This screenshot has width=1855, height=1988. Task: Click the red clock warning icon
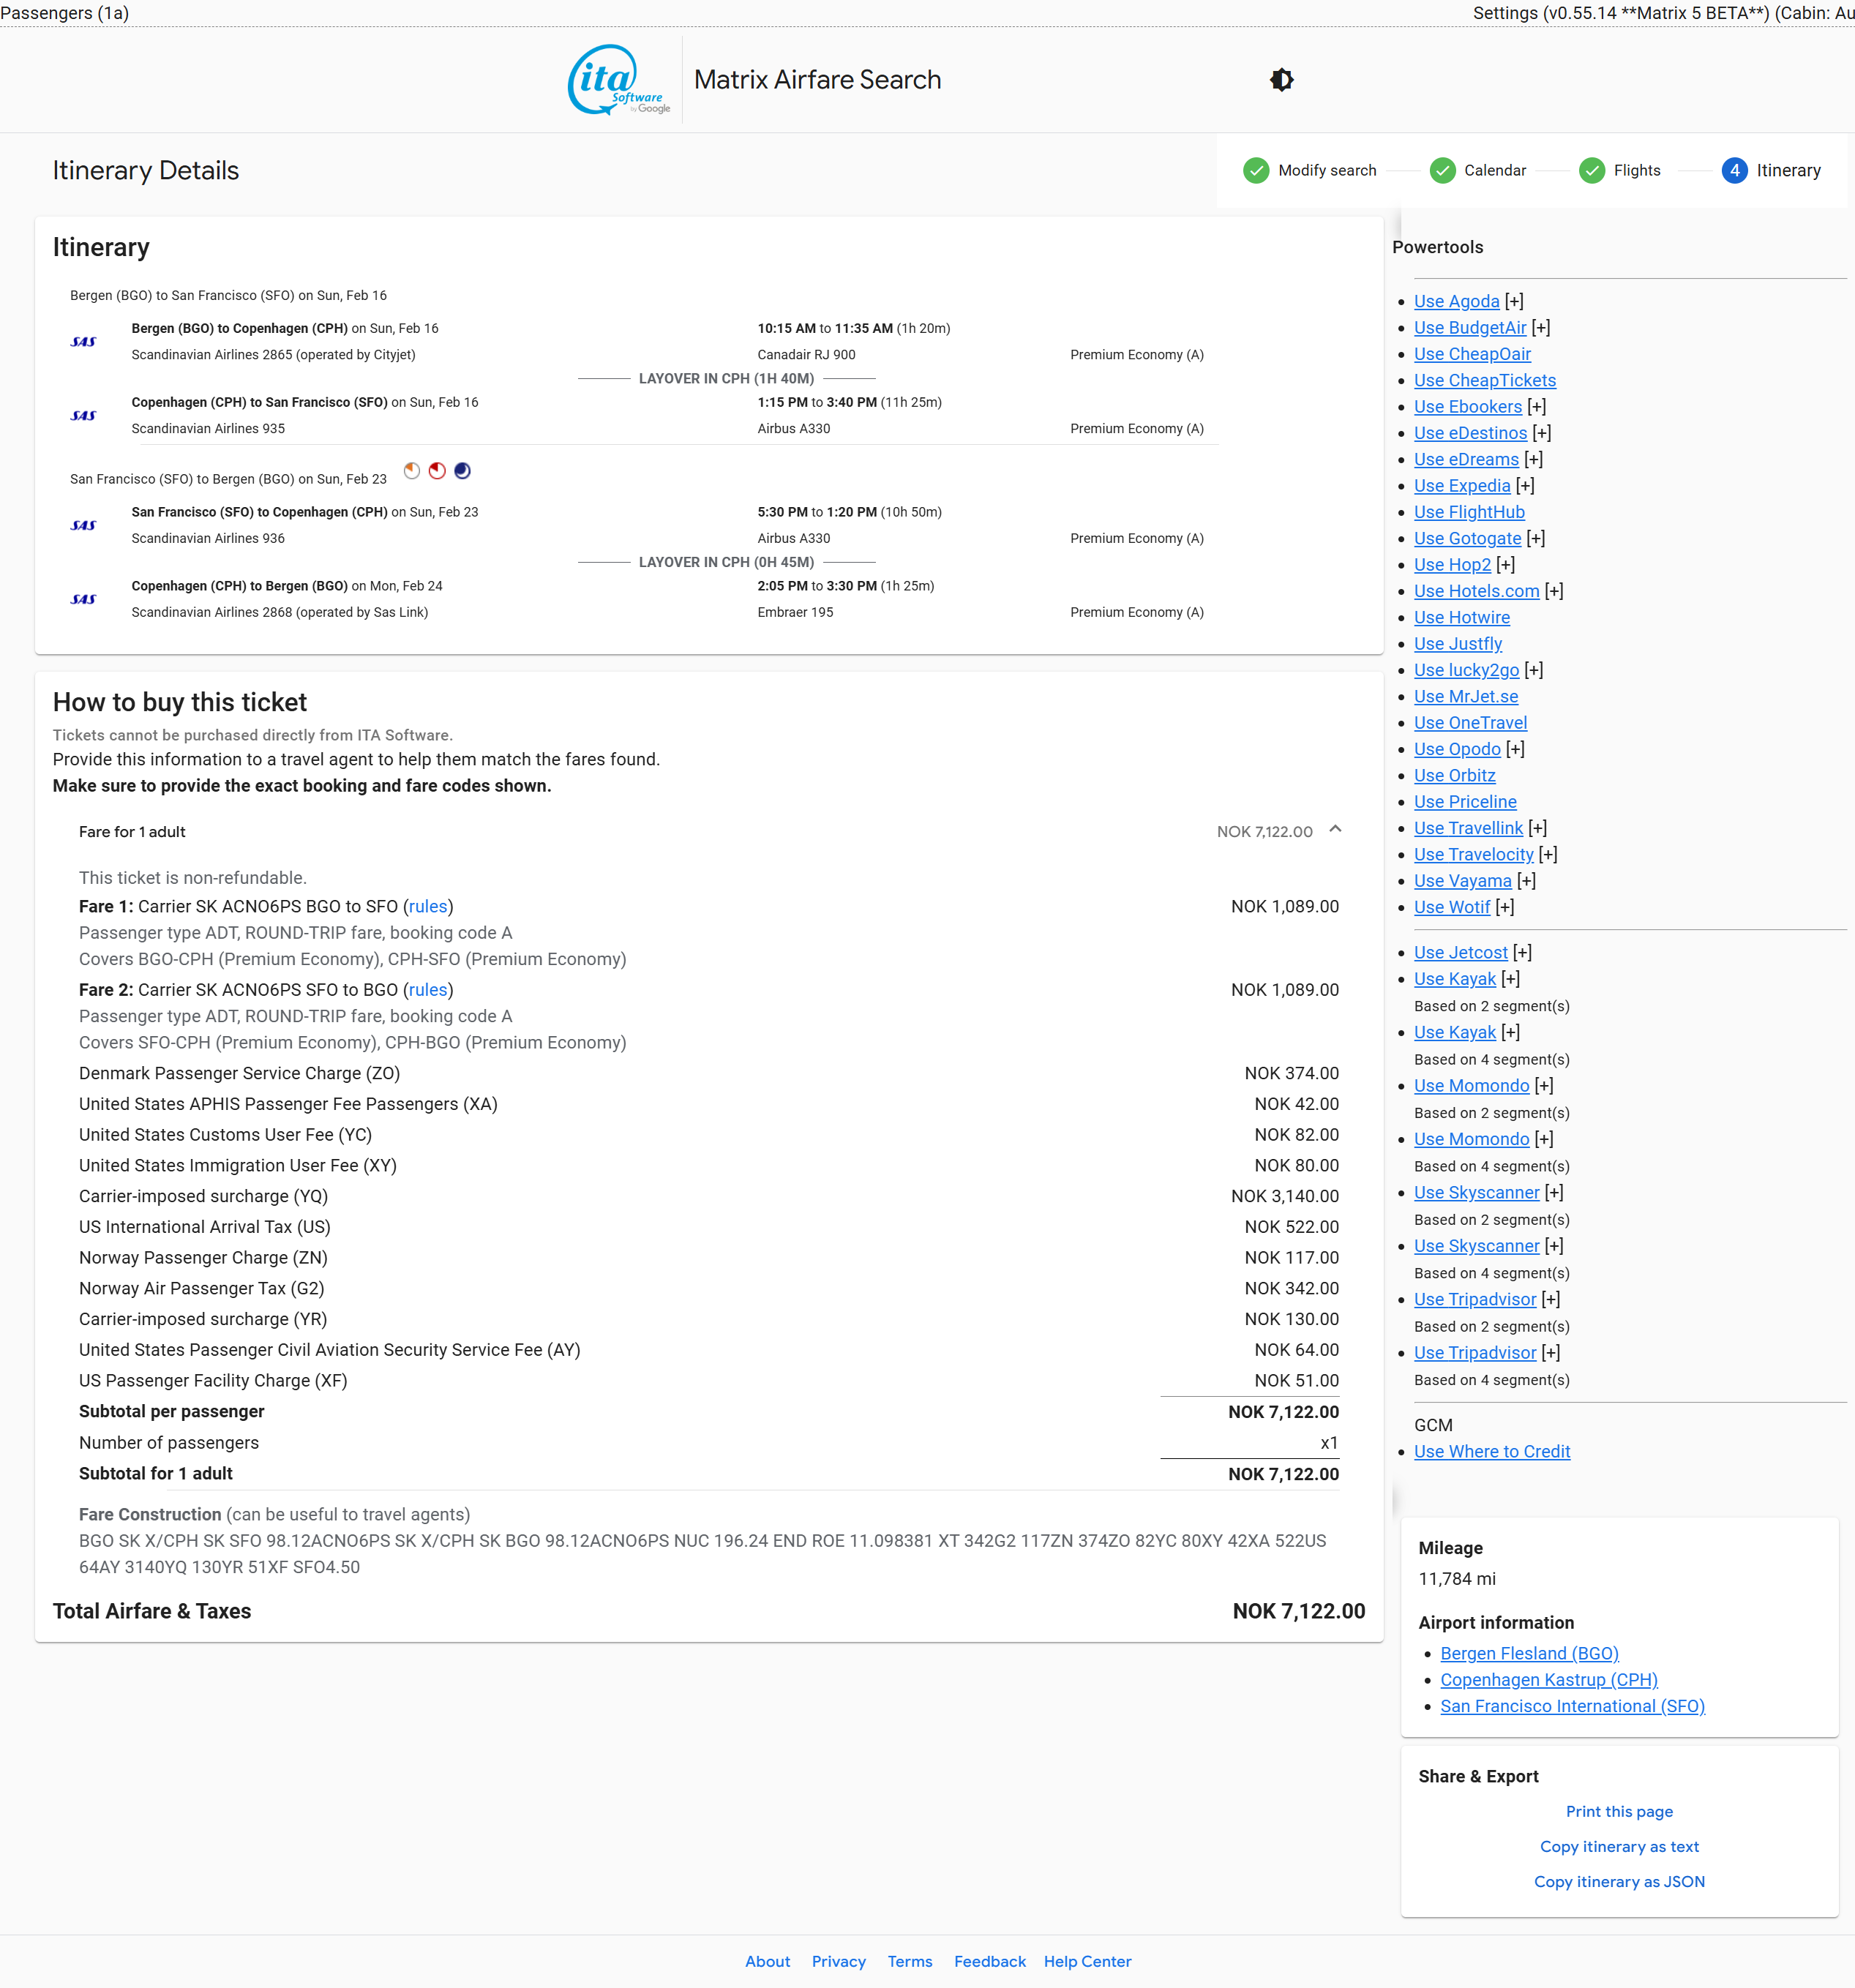point(437,471)
